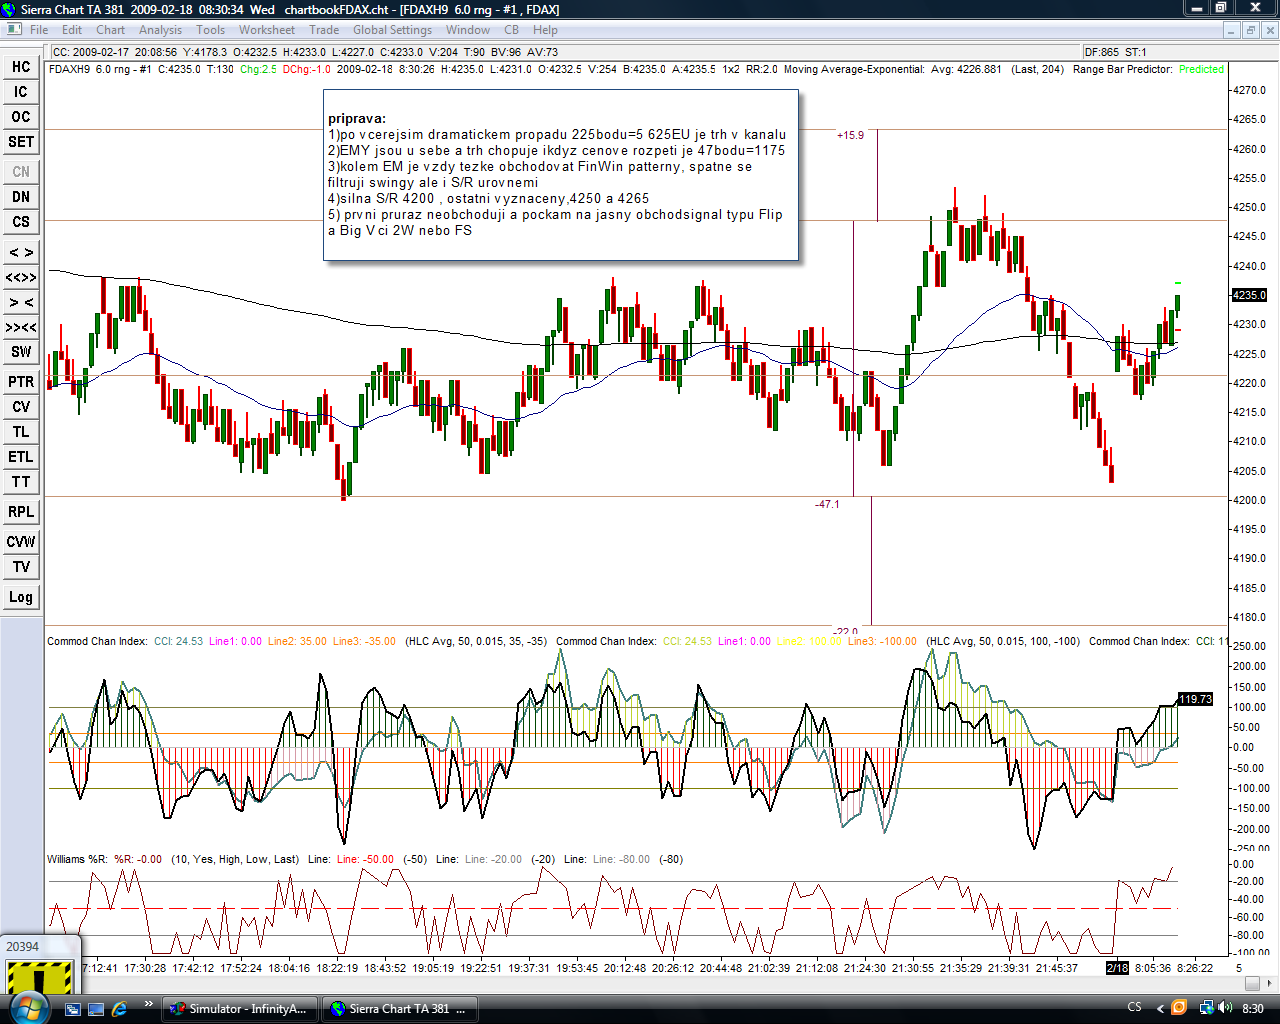Open the Edit menu
1280x1024 pixels.
pos(72,30)
